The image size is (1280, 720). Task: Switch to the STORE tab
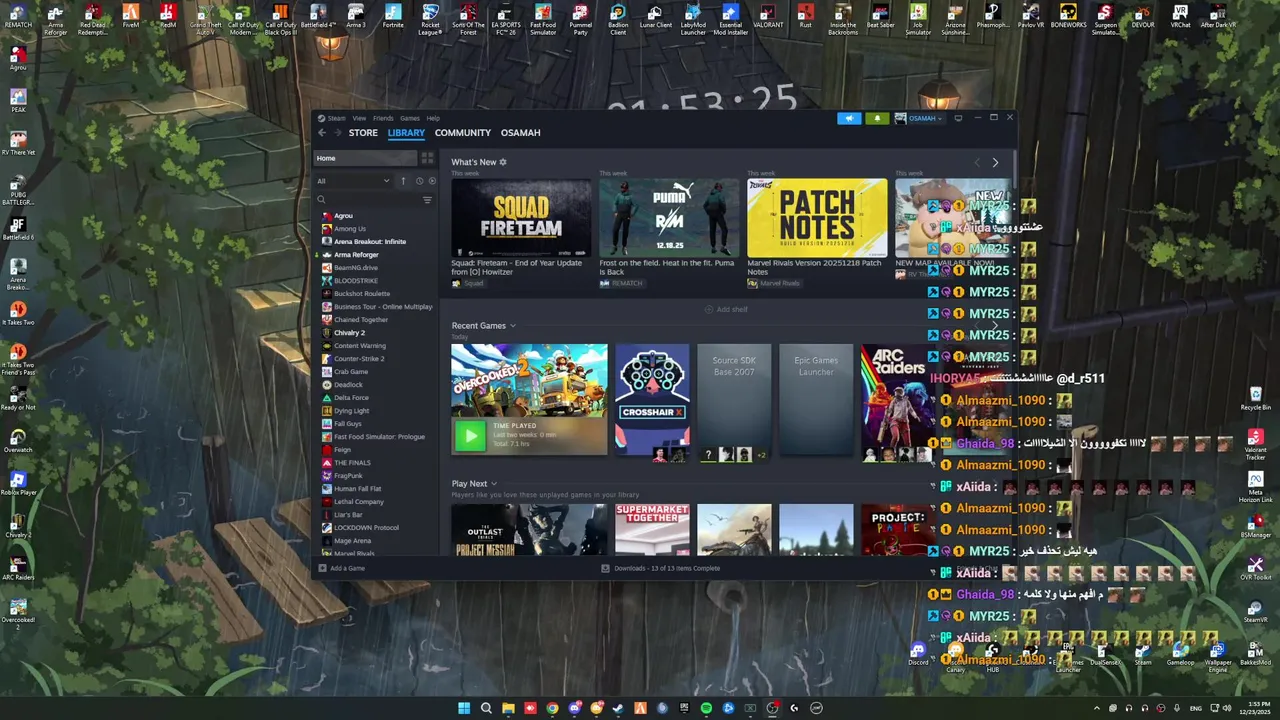pyautogui.click(x=363, y=133)
